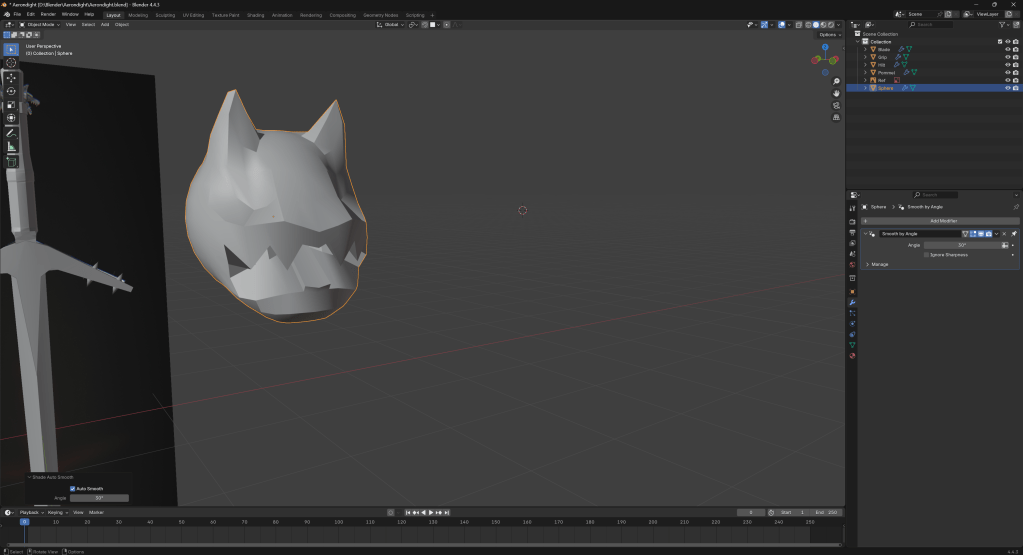Switch to the Sculpting workspace tab
This screenshot has height=555, width=1023.
[x=164, y=15]
